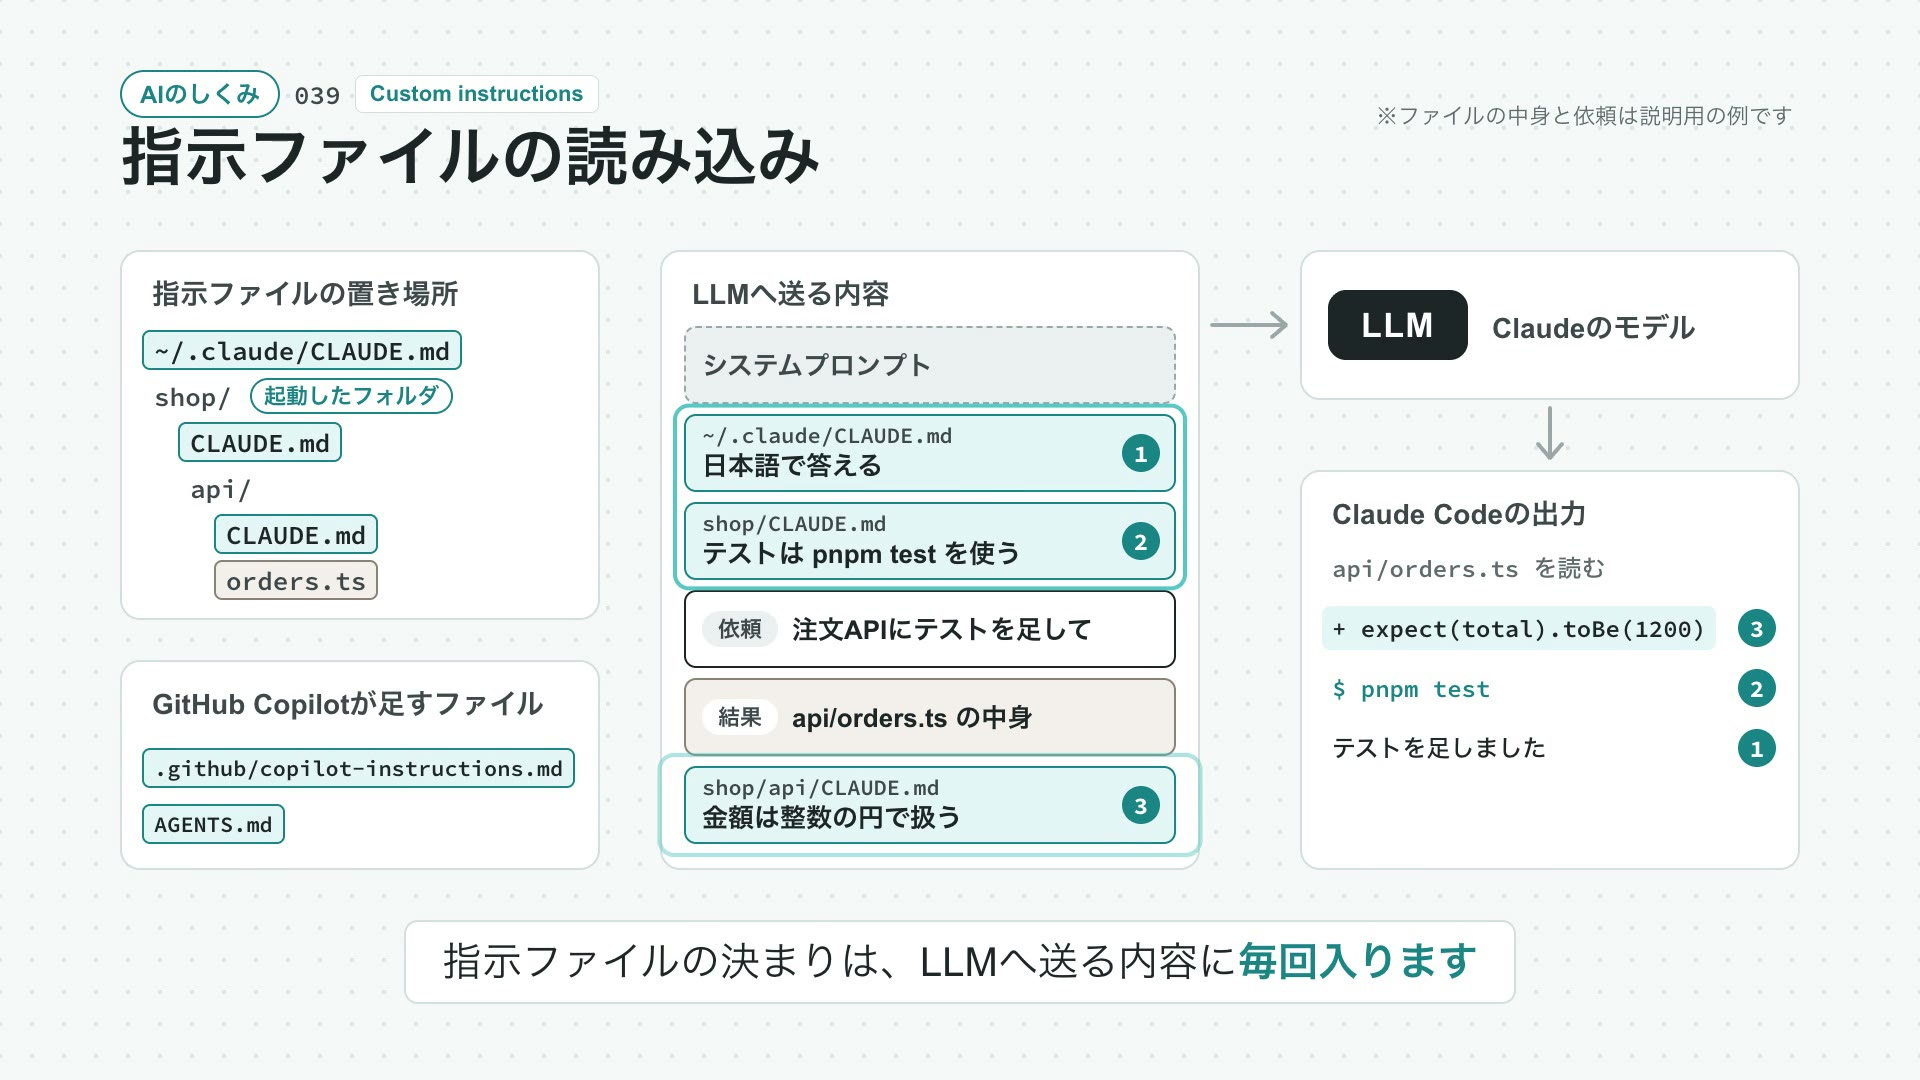The height and width of the screenshot is (1080, 1920).
Task: Click the caption text 指示ファイルの決まりは
Action: 663,961
